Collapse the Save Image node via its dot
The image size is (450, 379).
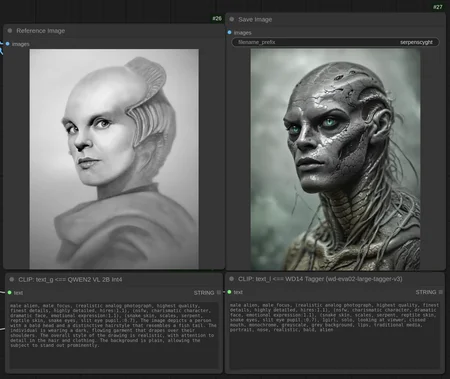pyautogui.click(x=232, y=19)
